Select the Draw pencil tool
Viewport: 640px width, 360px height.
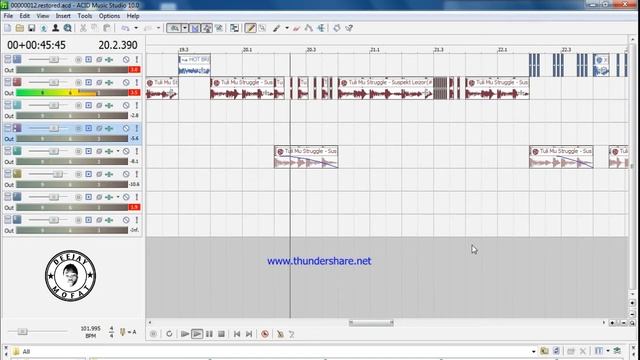pos(250,28)
